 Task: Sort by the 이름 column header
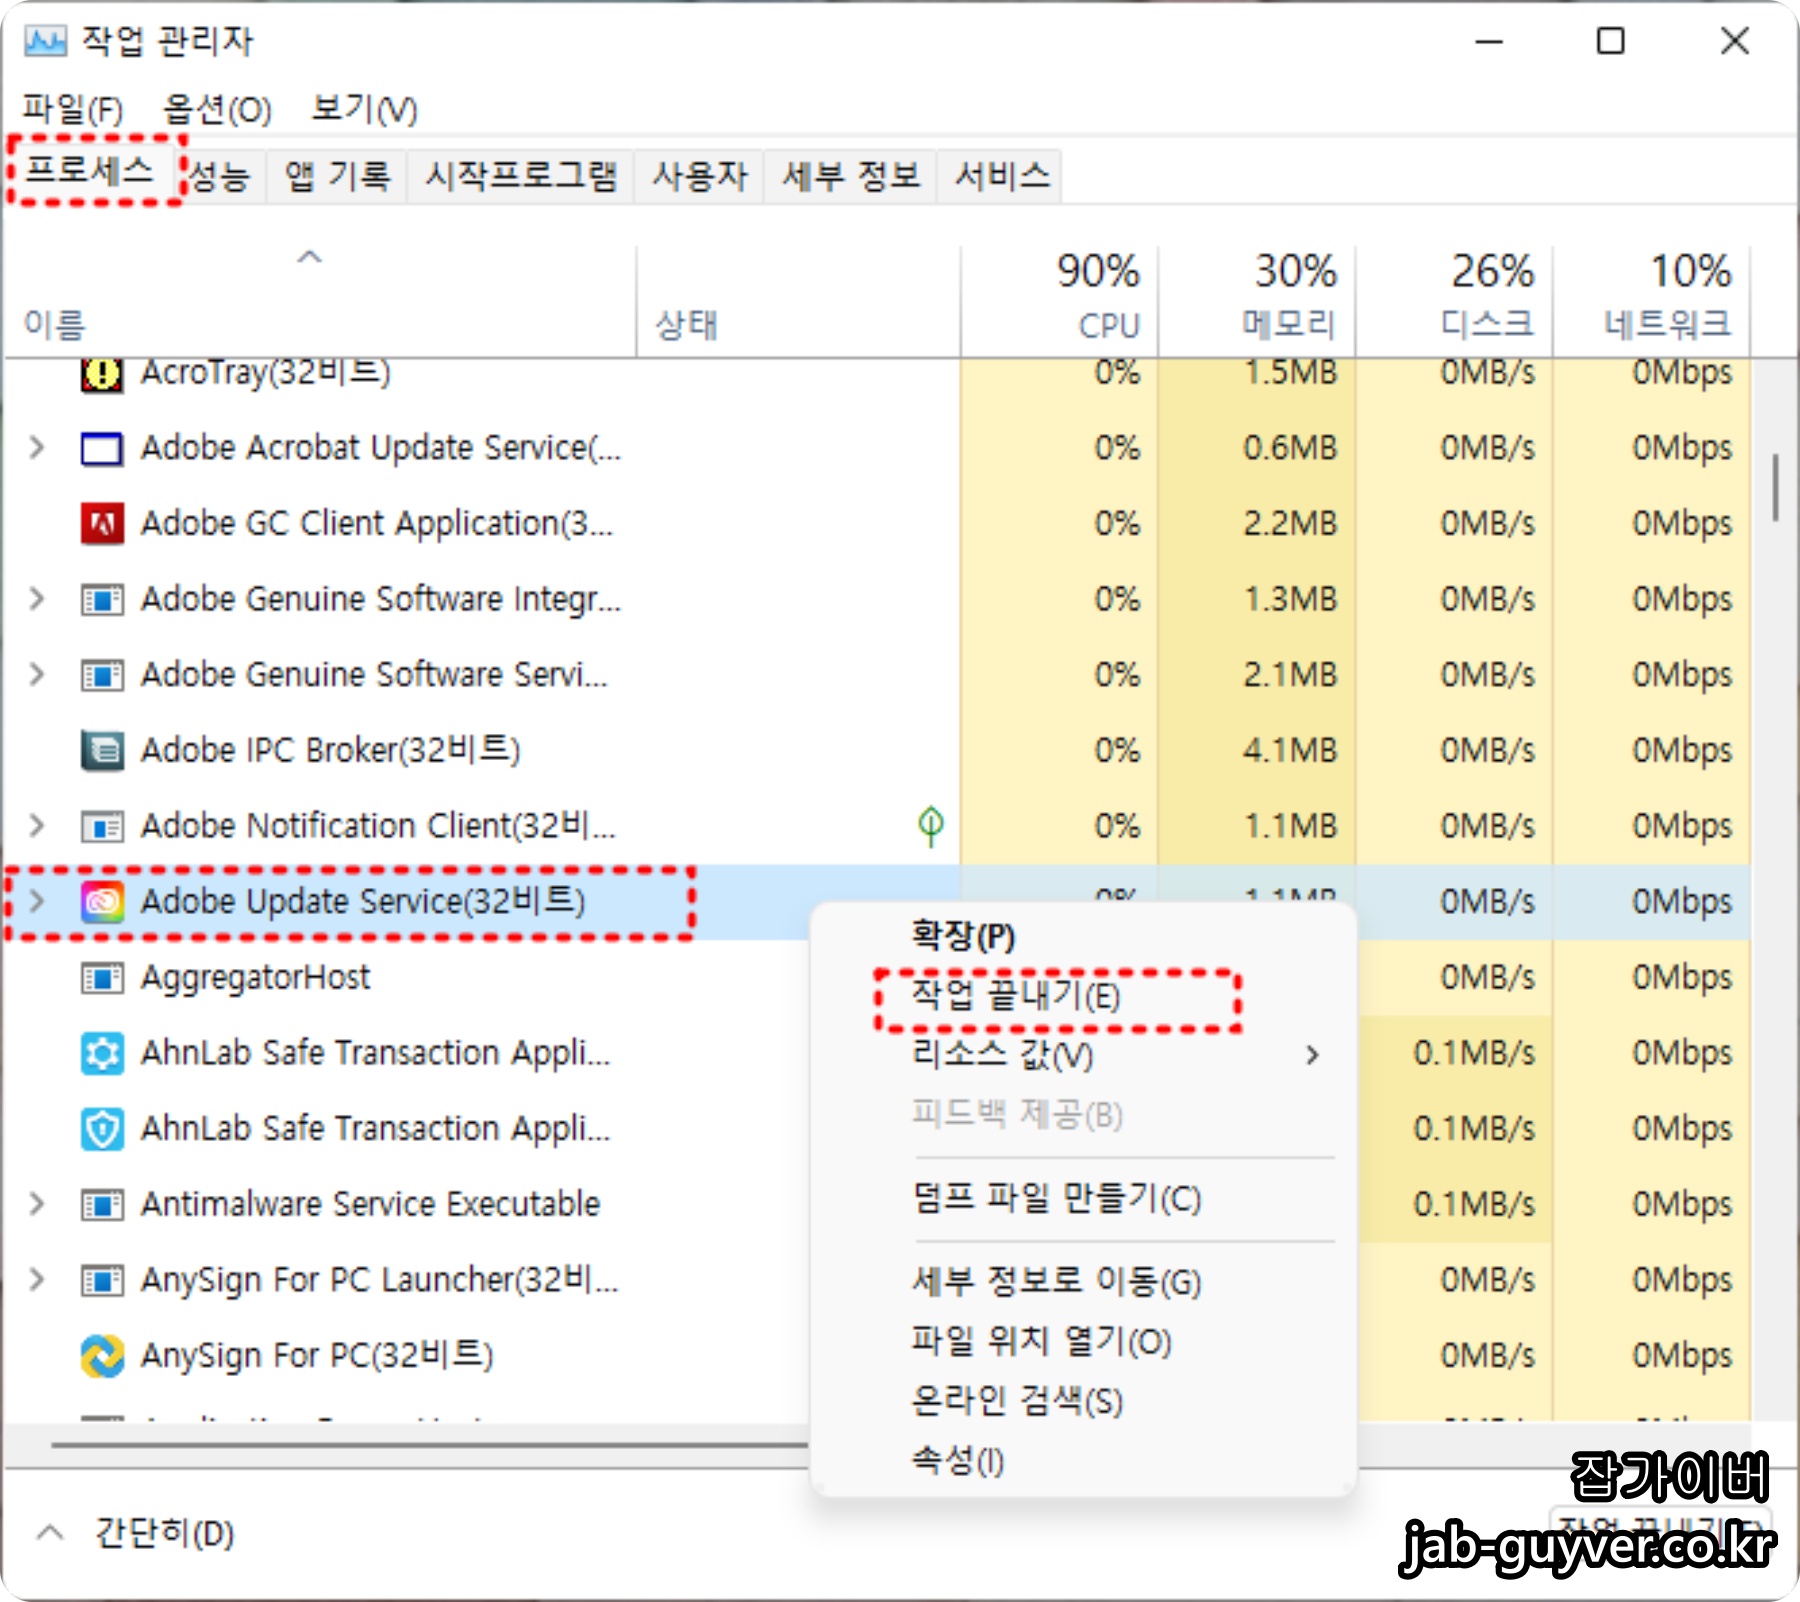tap(320, 301)
